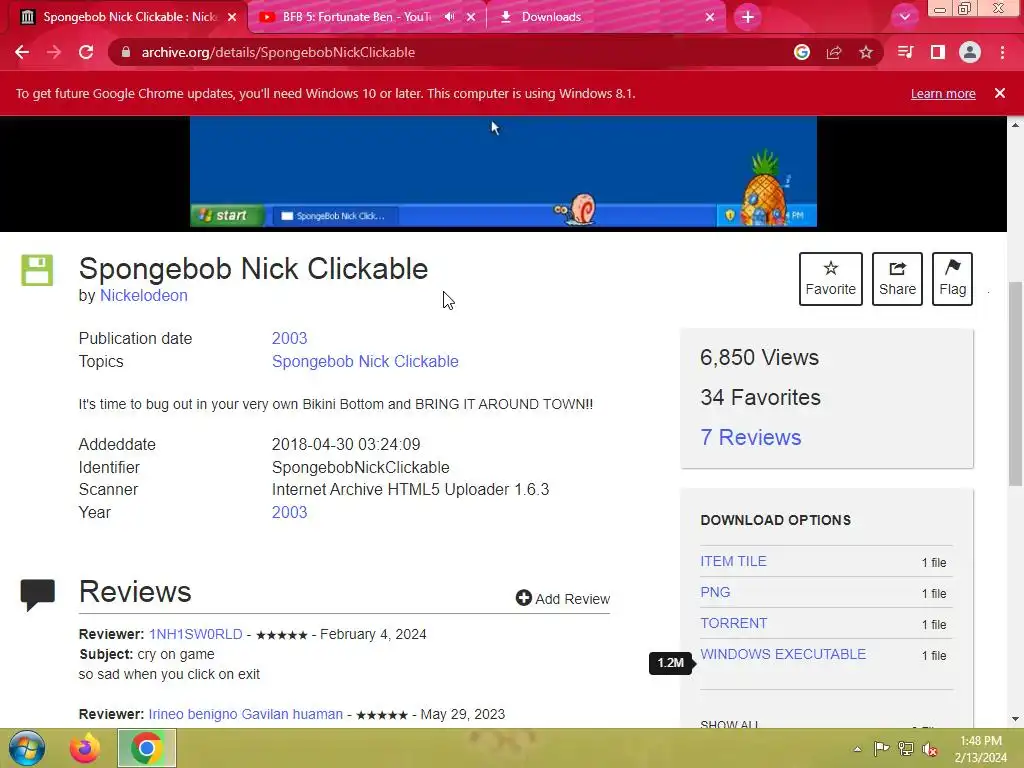The height and width of the screenshot is (768, 1024).
Task: Select the 34 Favorites text
Action: [x=760, y=397]
